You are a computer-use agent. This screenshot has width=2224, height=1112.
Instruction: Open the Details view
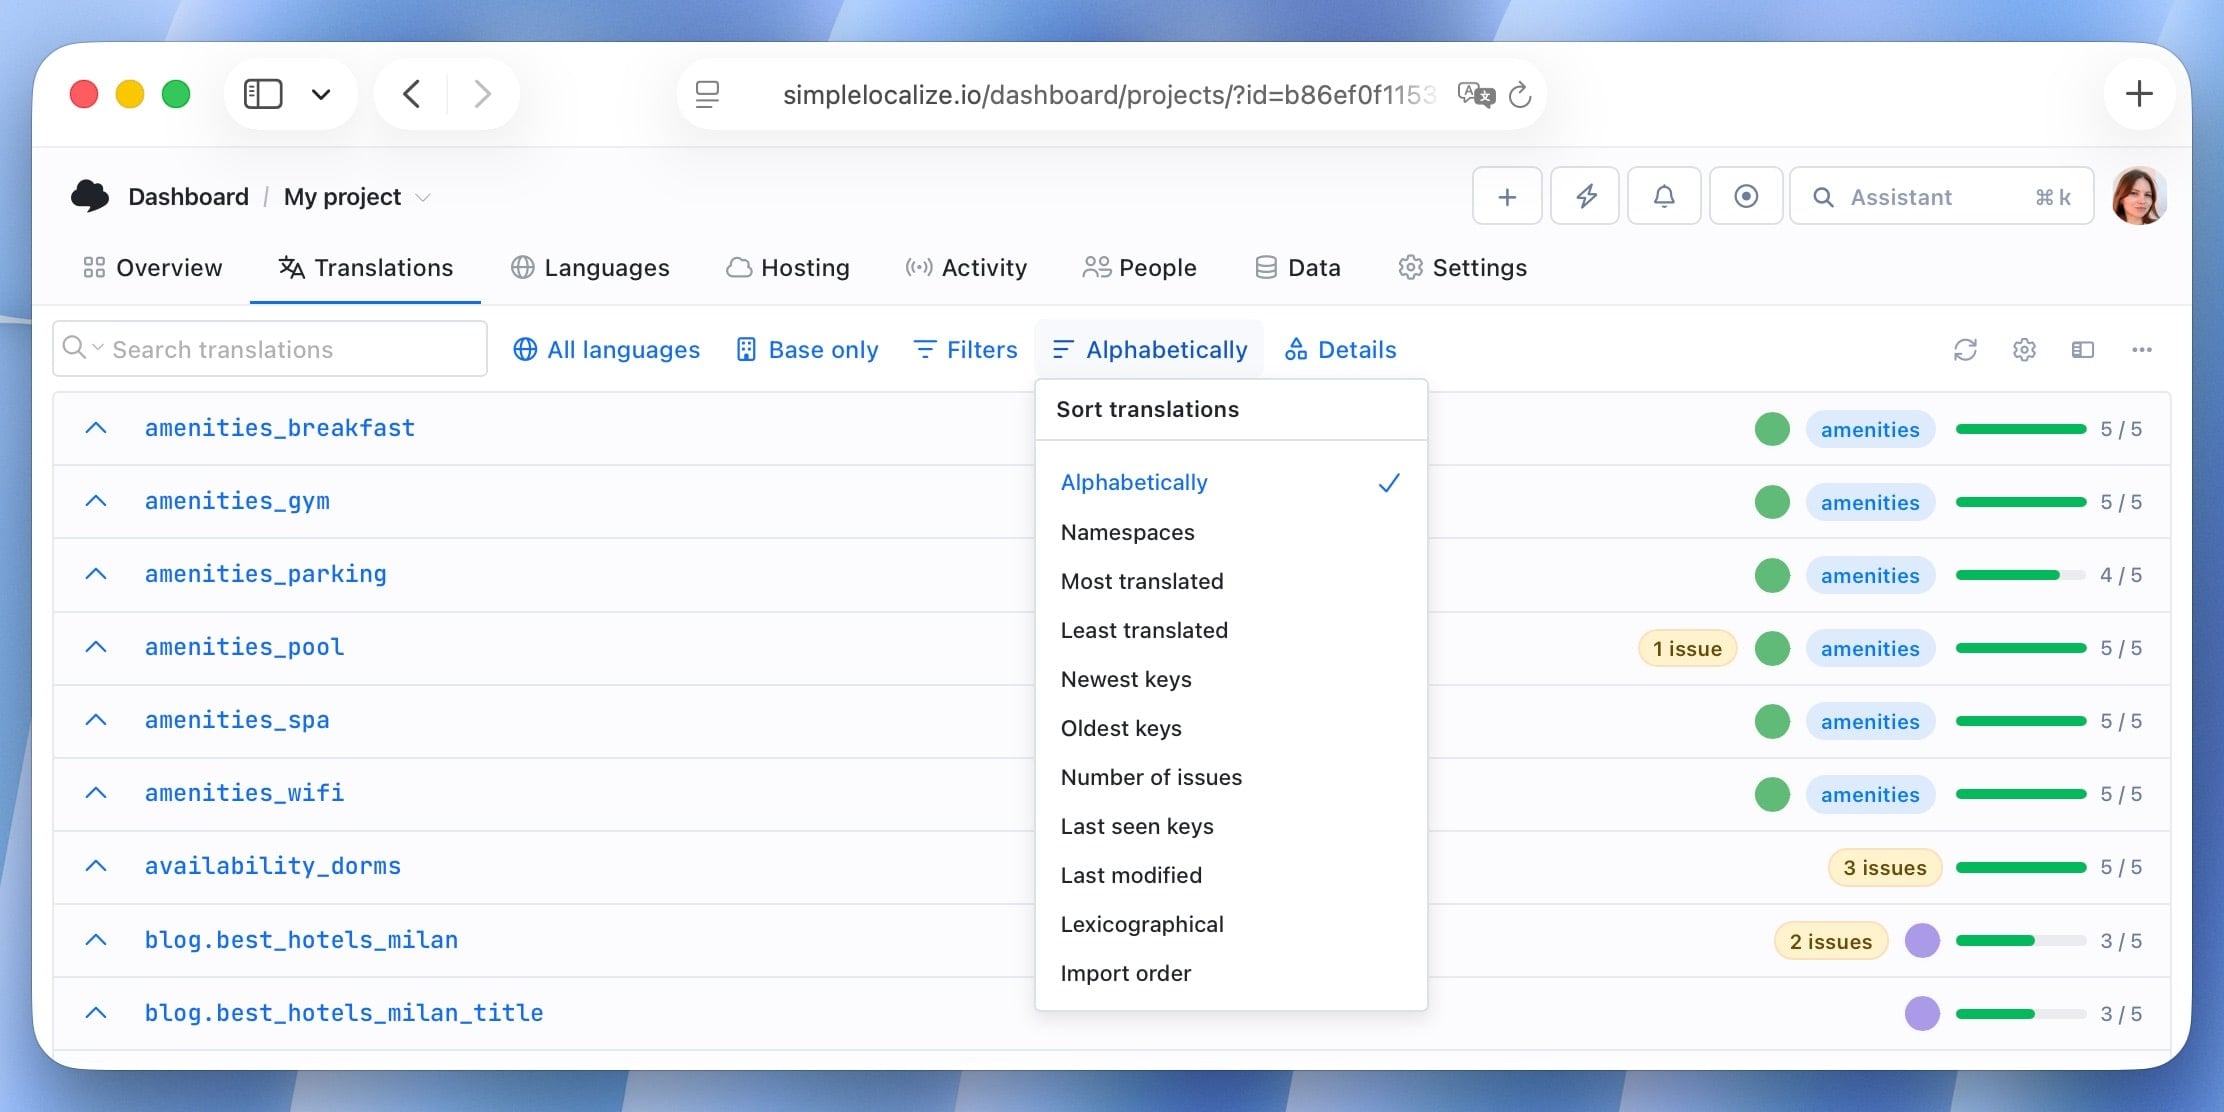[x=1340, y=350]
